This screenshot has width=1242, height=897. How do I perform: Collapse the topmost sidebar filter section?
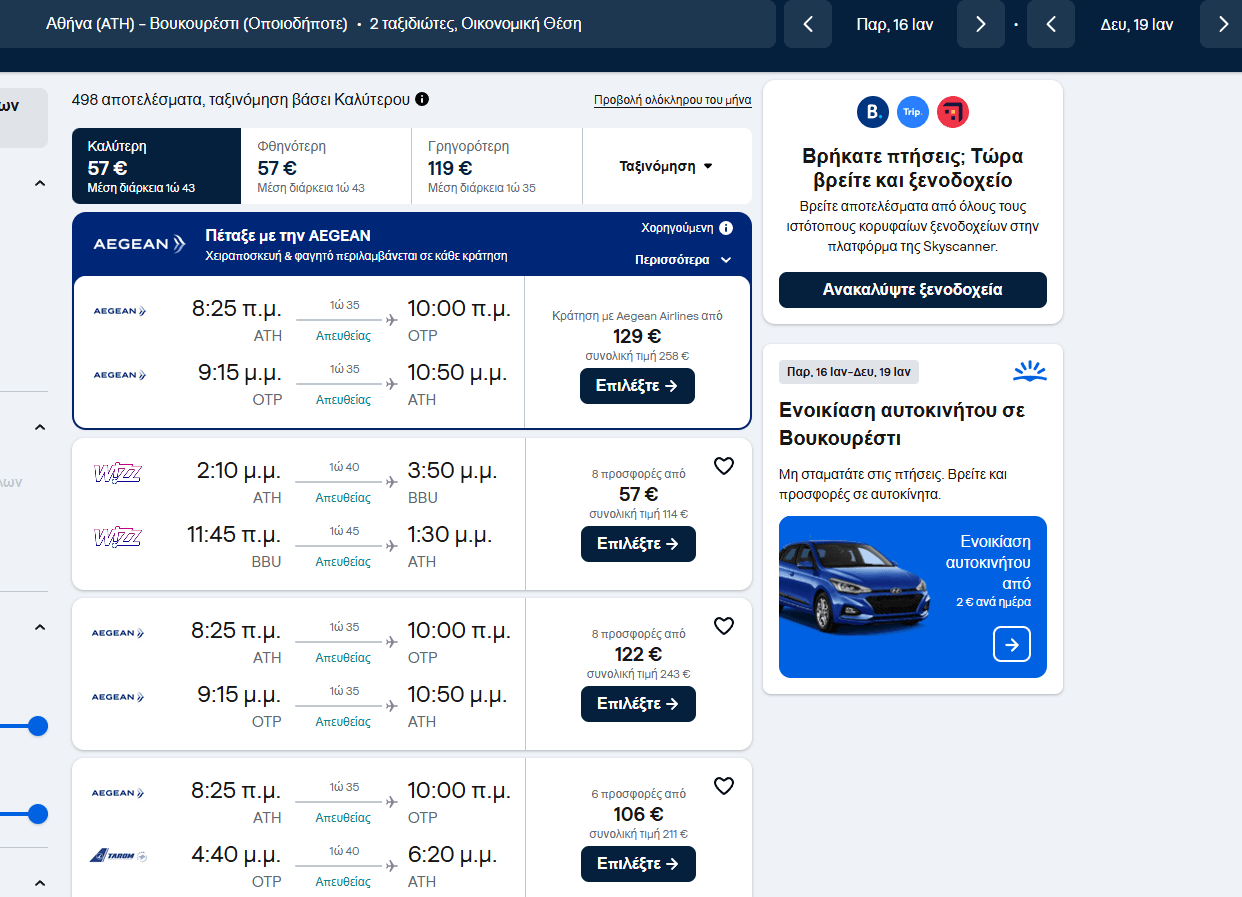(40, 183)
